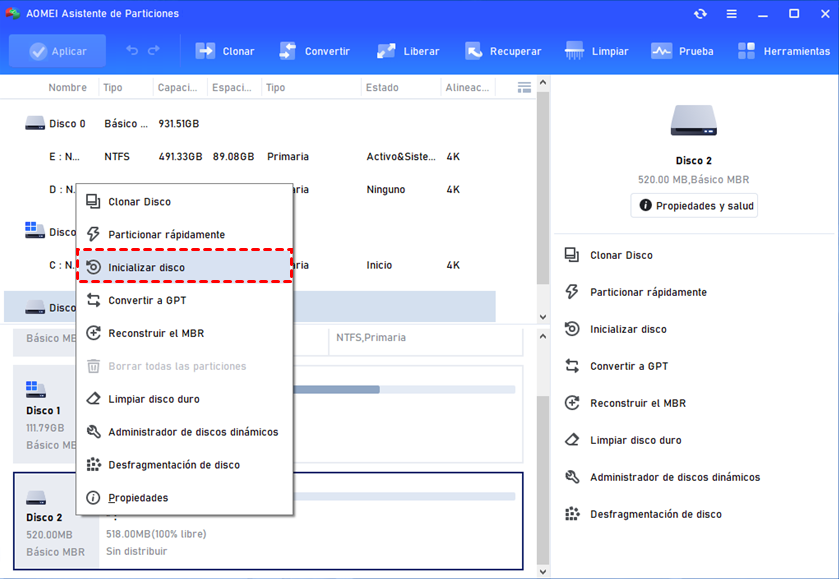The width and height of the screenshot is (839, 579).
Task: Click the undo arrow icon
Action: [x=132, y=51]
